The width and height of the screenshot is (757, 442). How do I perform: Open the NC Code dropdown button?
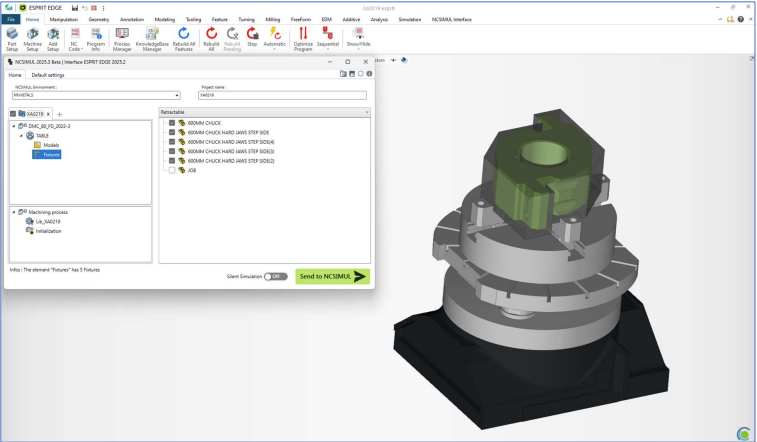pyautogui.click(x=75, y=39)
